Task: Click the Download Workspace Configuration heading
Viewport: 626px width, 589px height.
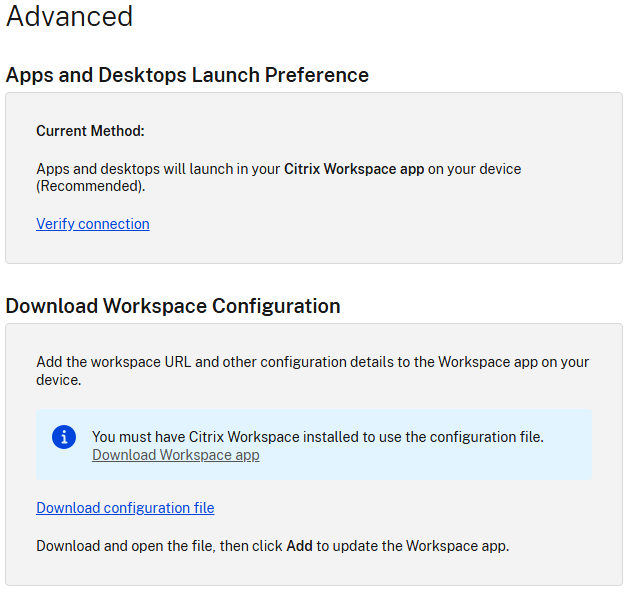Action: click(173, 306)
